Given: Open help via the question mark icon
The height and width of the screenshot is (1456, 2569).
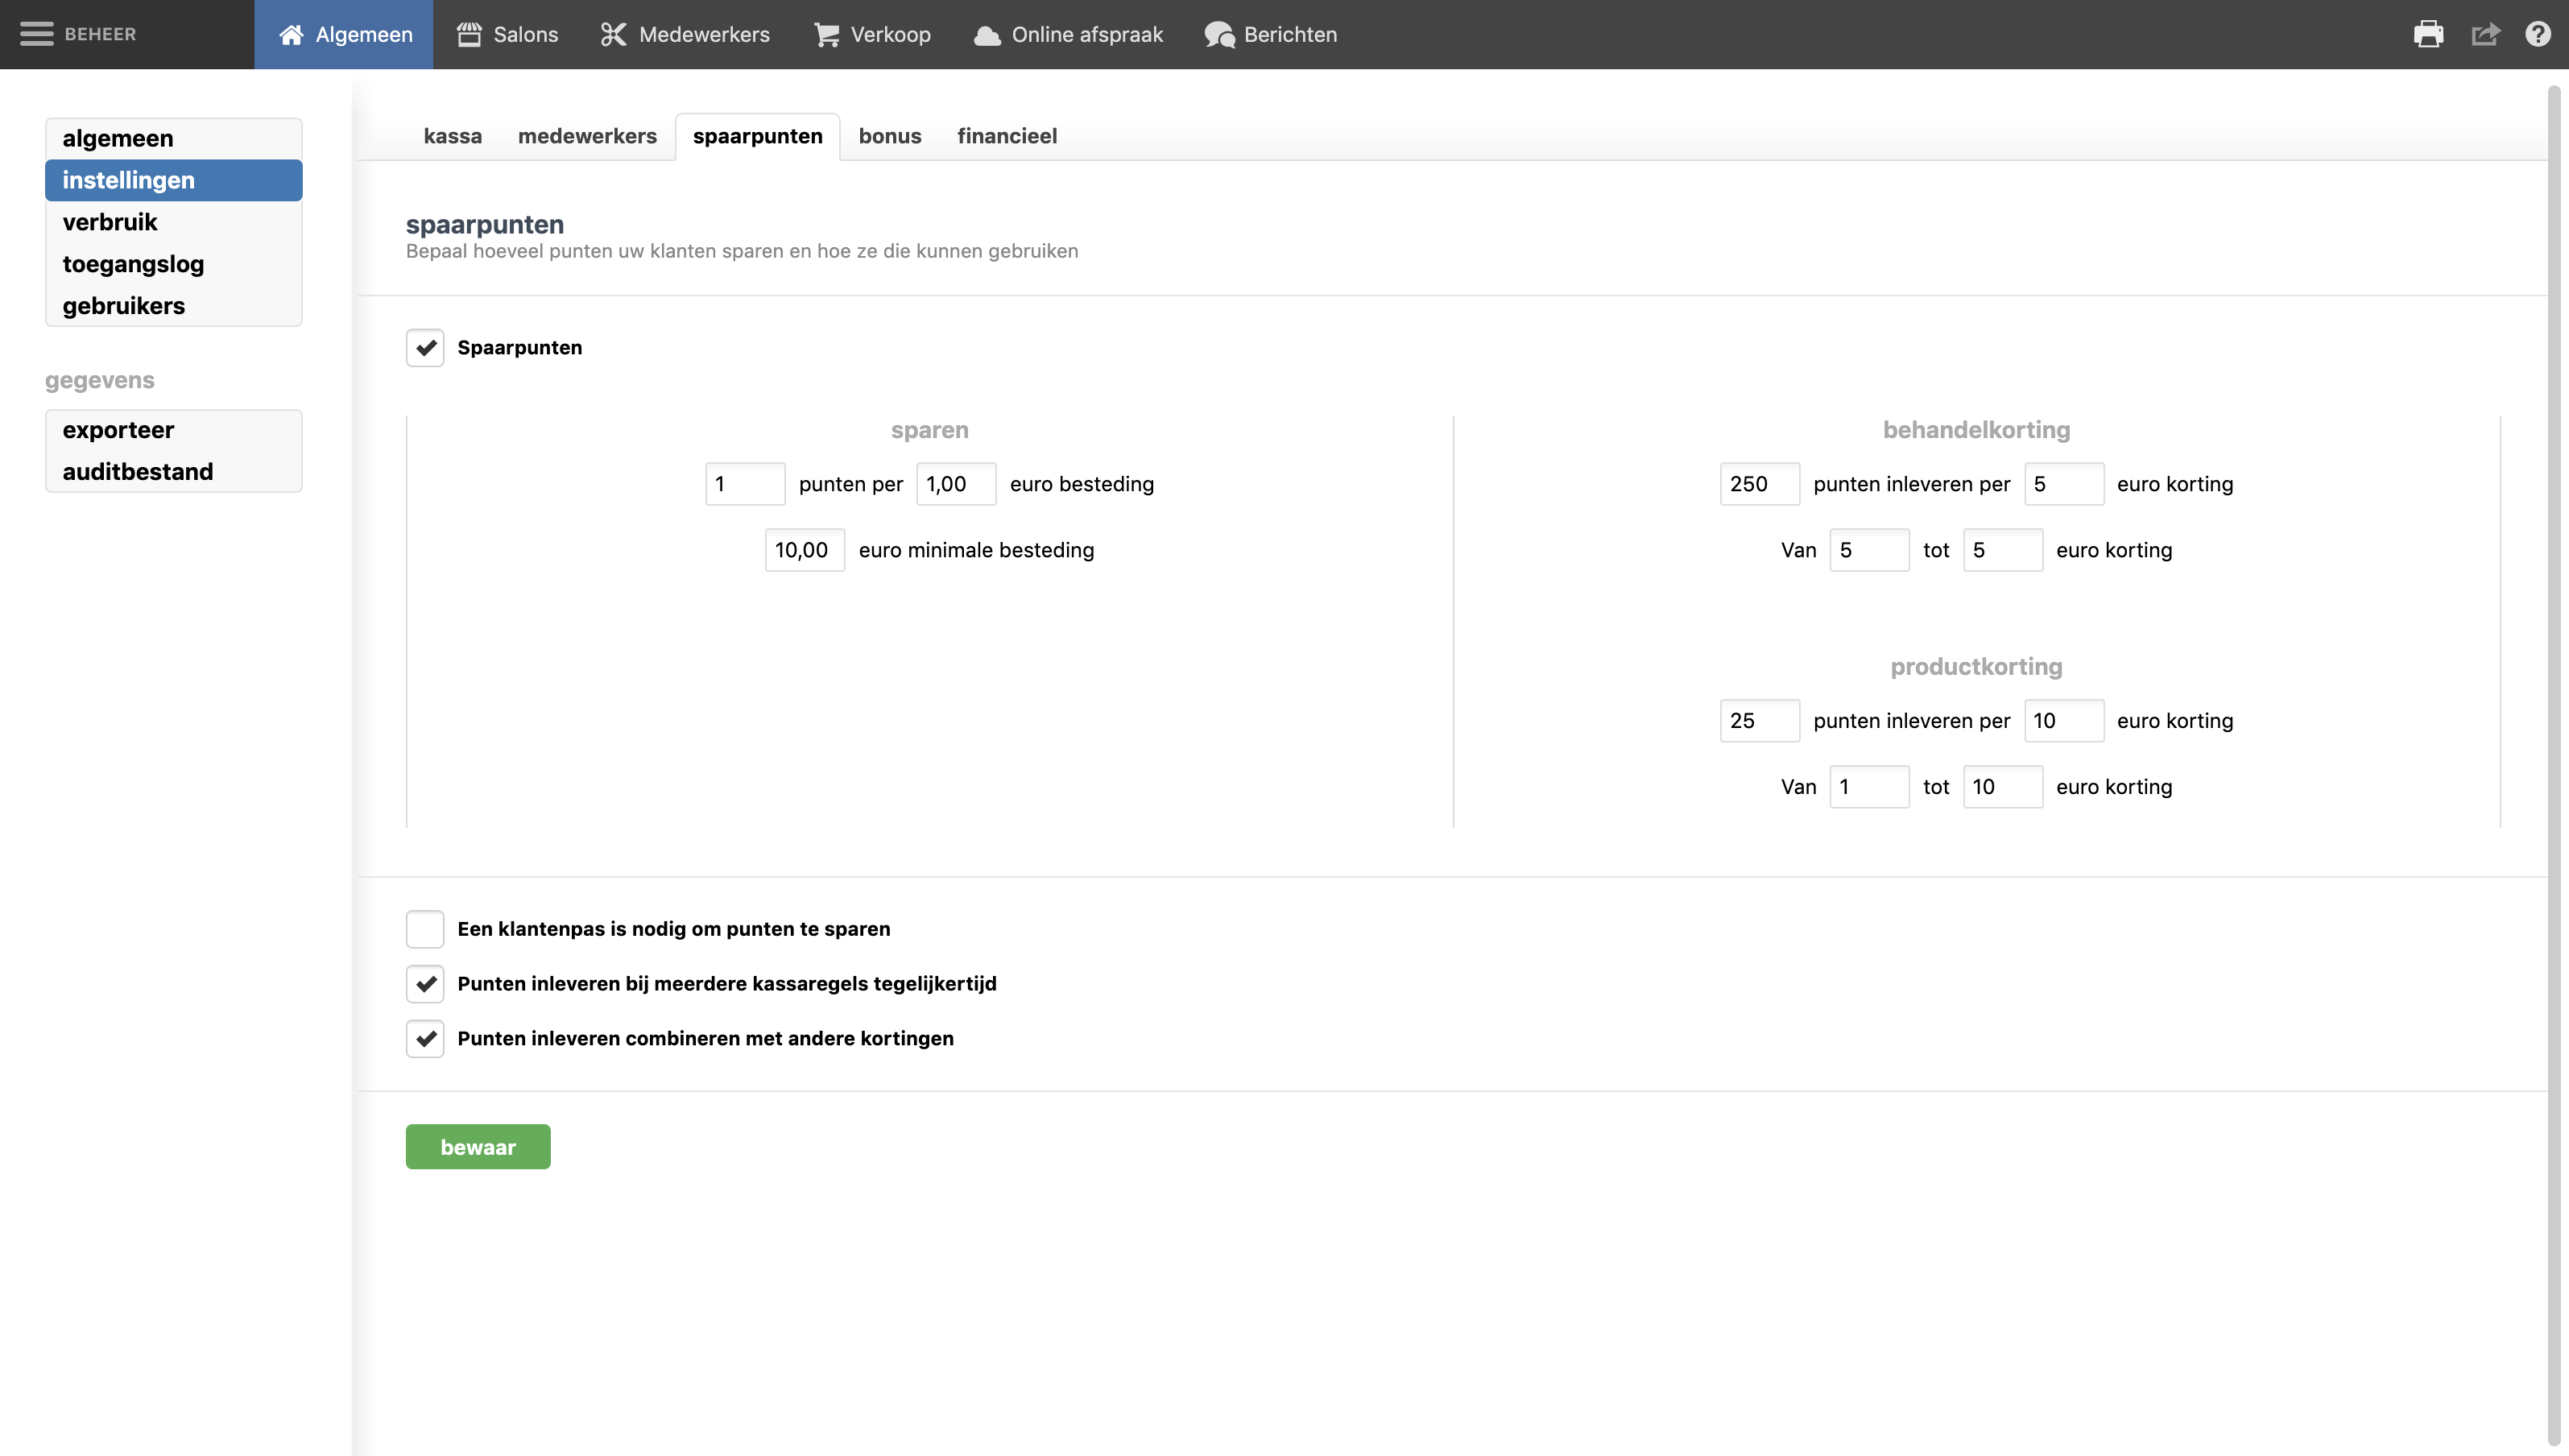Looking at the screenshot, I should (x=2538, y=35).
